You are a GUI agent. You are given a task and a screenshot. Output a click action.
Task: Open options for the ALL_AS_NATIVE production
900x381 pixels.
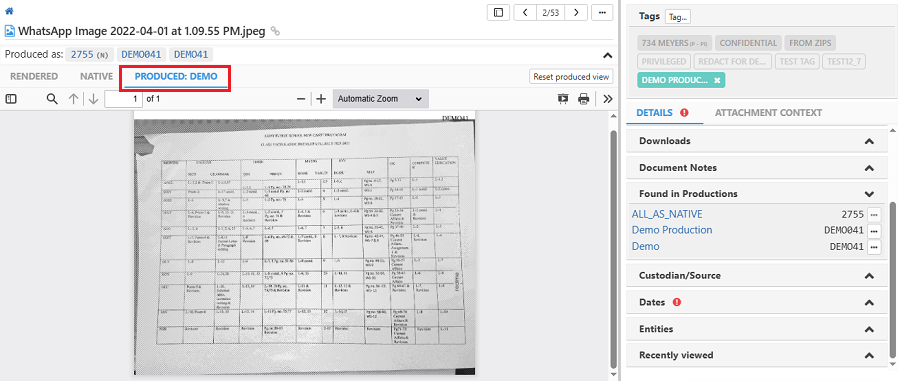(874, 215)
